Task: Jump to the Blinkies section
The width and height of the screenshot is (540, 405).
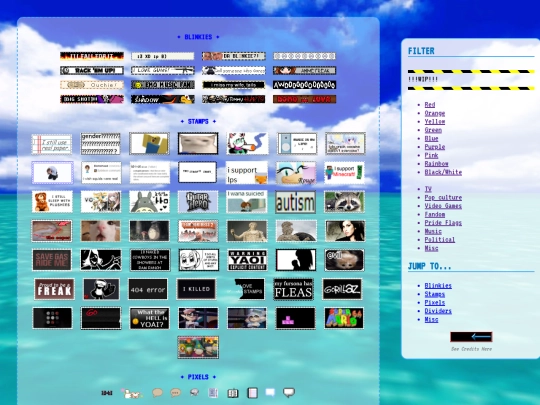Action: coord(438,286)
